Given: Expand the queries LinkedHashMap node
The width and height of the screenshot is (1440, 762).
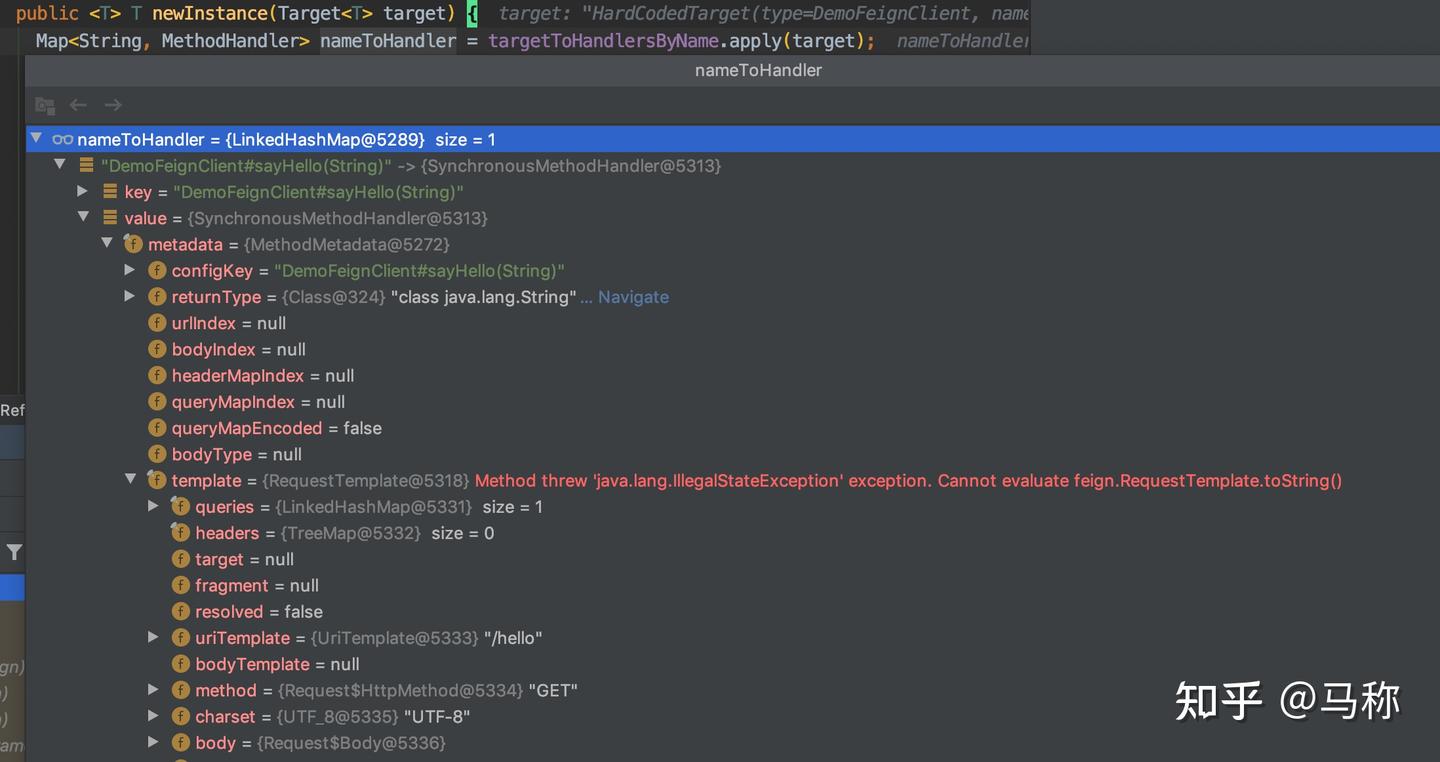Looking at the screenshot, I should (x=153, y=506).
